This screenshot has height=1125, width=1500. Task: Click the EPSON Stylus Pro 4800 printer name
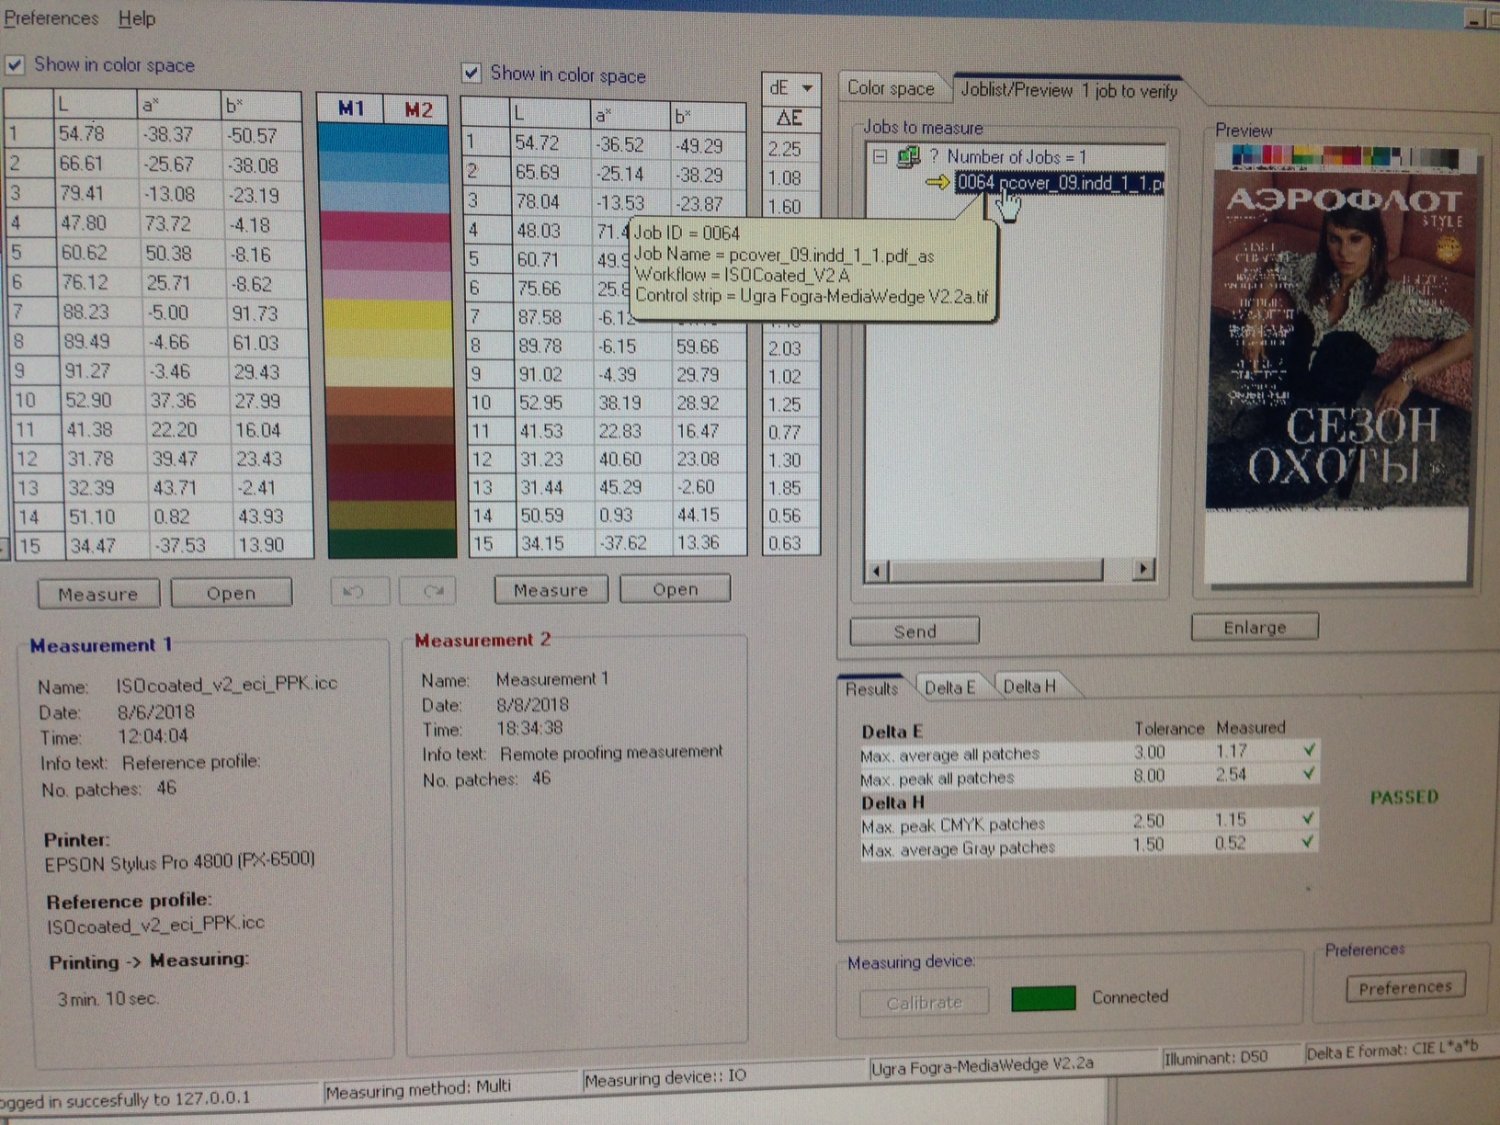click(179, 861)
